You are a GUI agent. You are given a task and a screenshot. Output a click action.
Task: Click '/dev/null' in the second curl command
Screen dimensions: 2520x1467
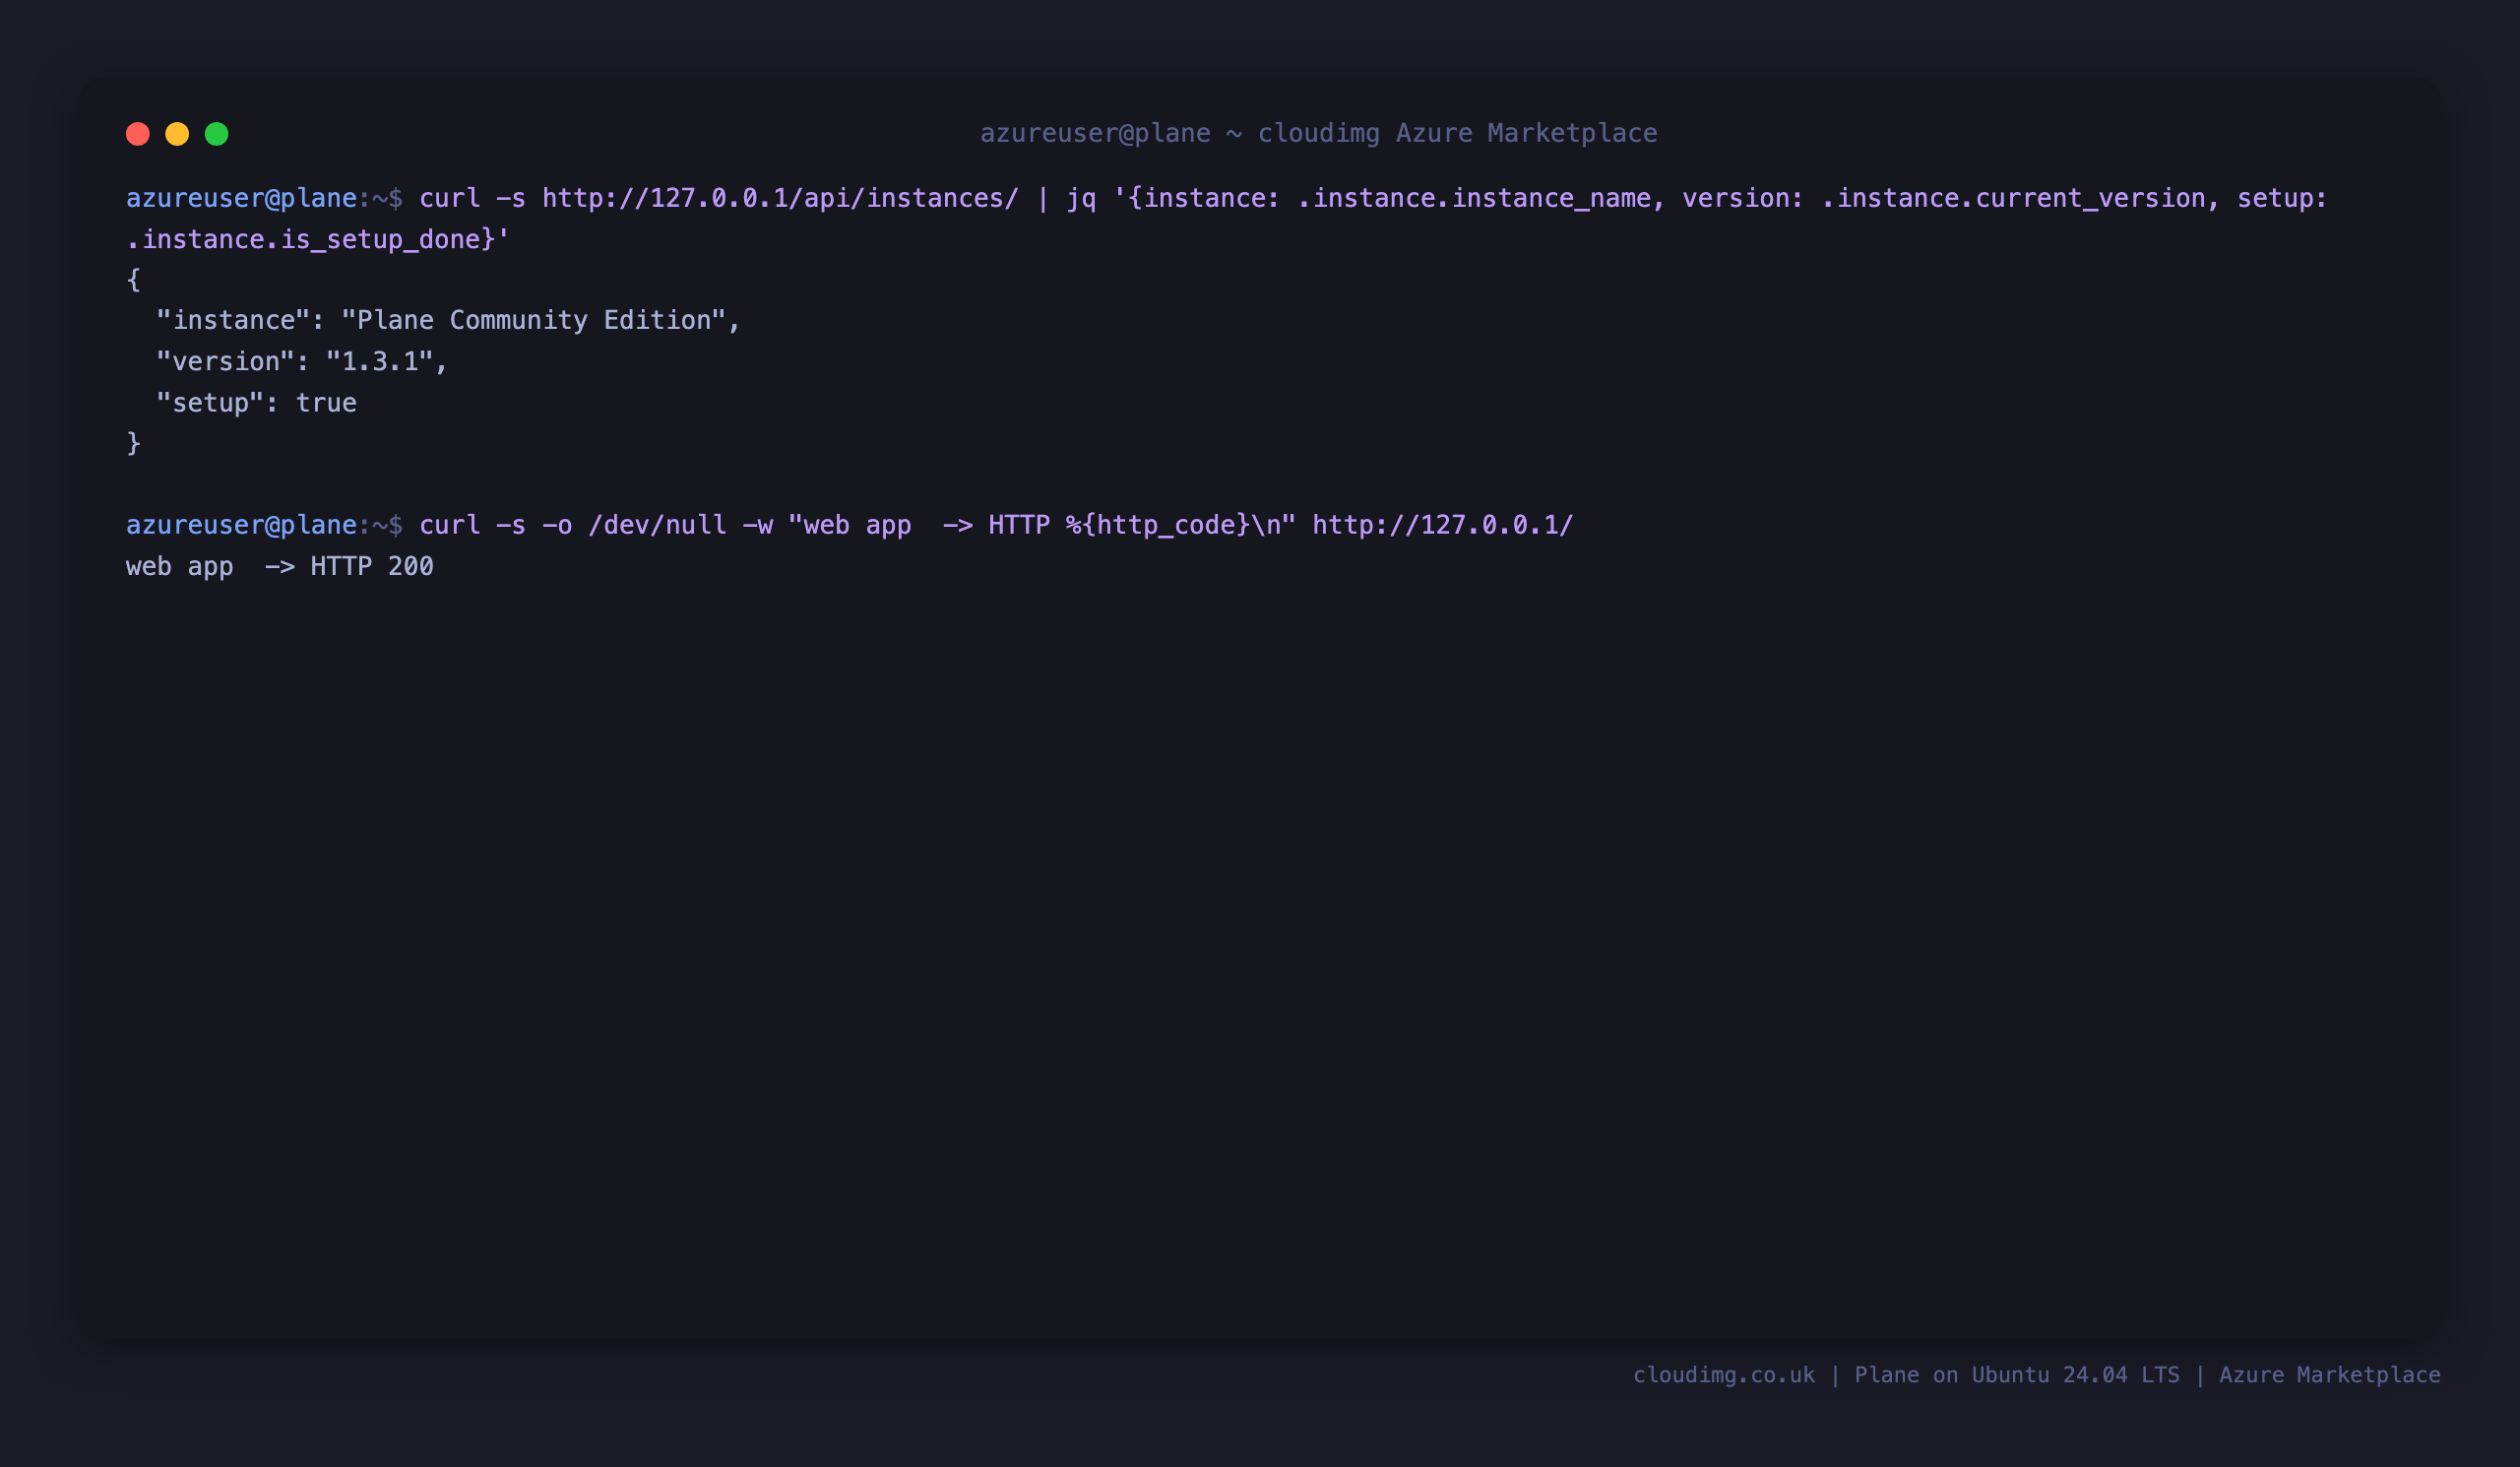click(x=657, y=525)
